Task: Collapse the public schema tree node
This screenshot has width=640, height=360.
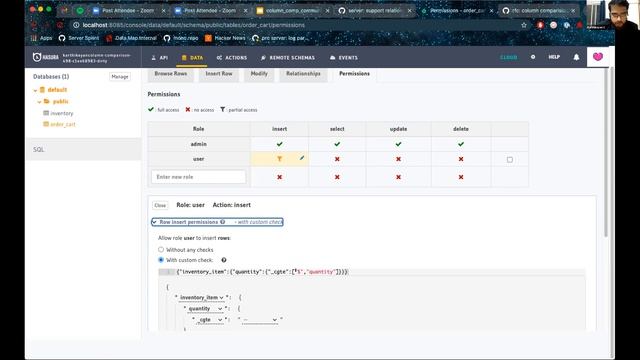Action: (x=40, y=102)
